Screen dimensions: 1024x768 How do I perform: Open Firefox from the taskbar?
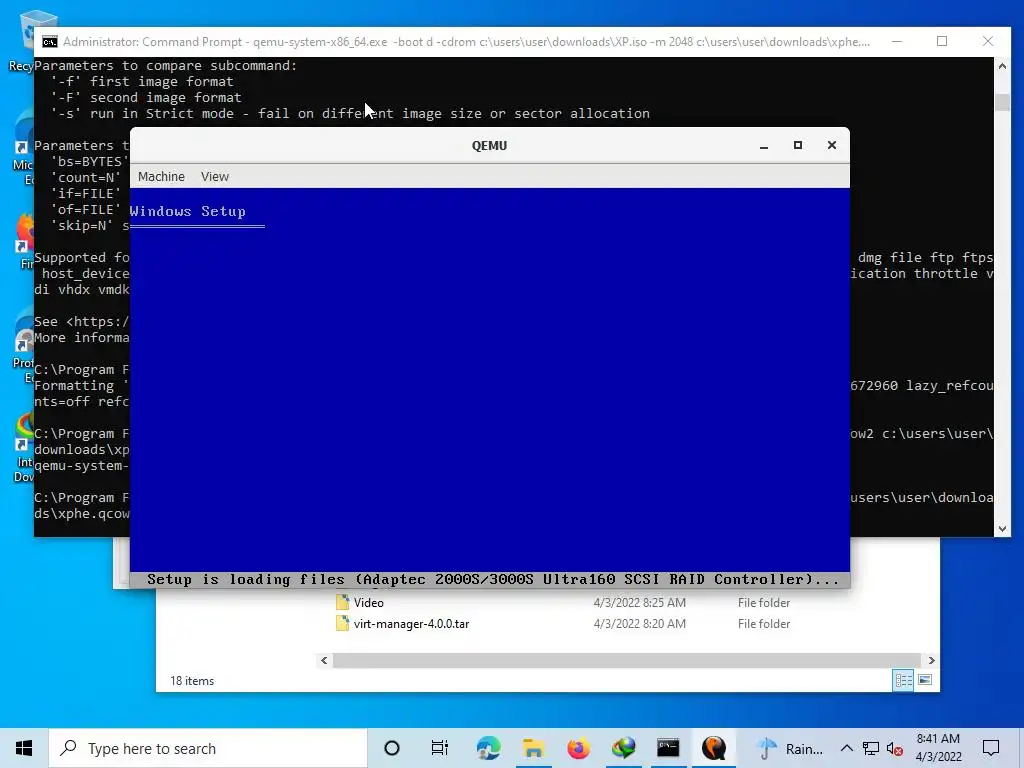pos(578,748)
